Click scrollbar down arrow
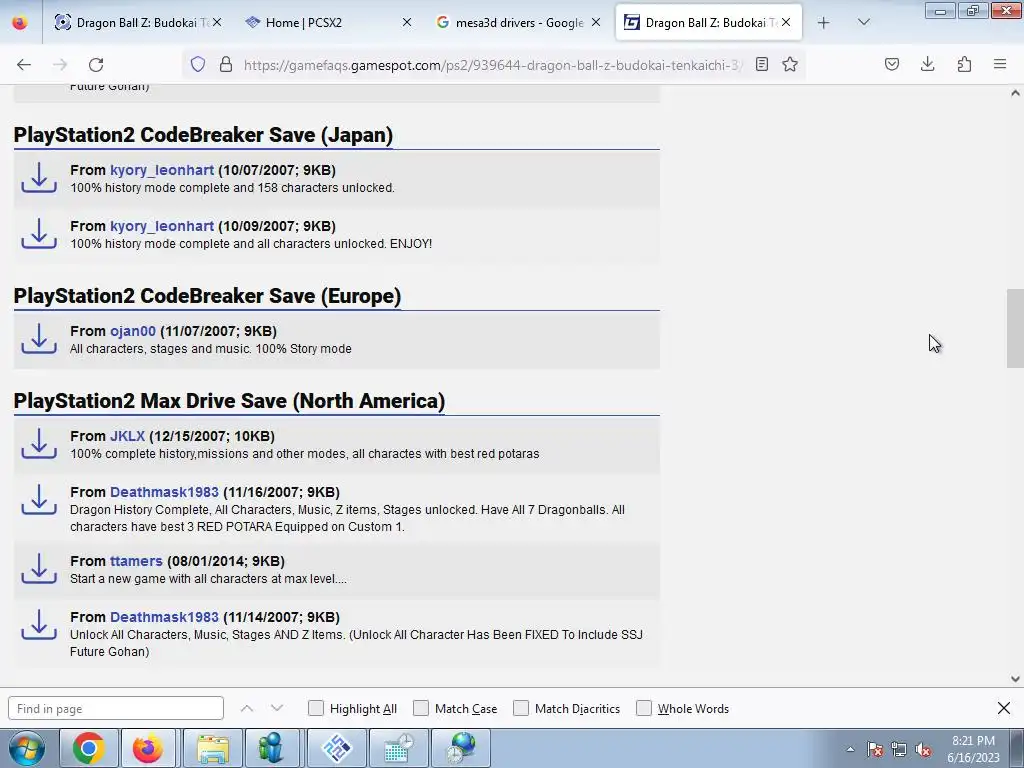 click(x=1015, y=679)
